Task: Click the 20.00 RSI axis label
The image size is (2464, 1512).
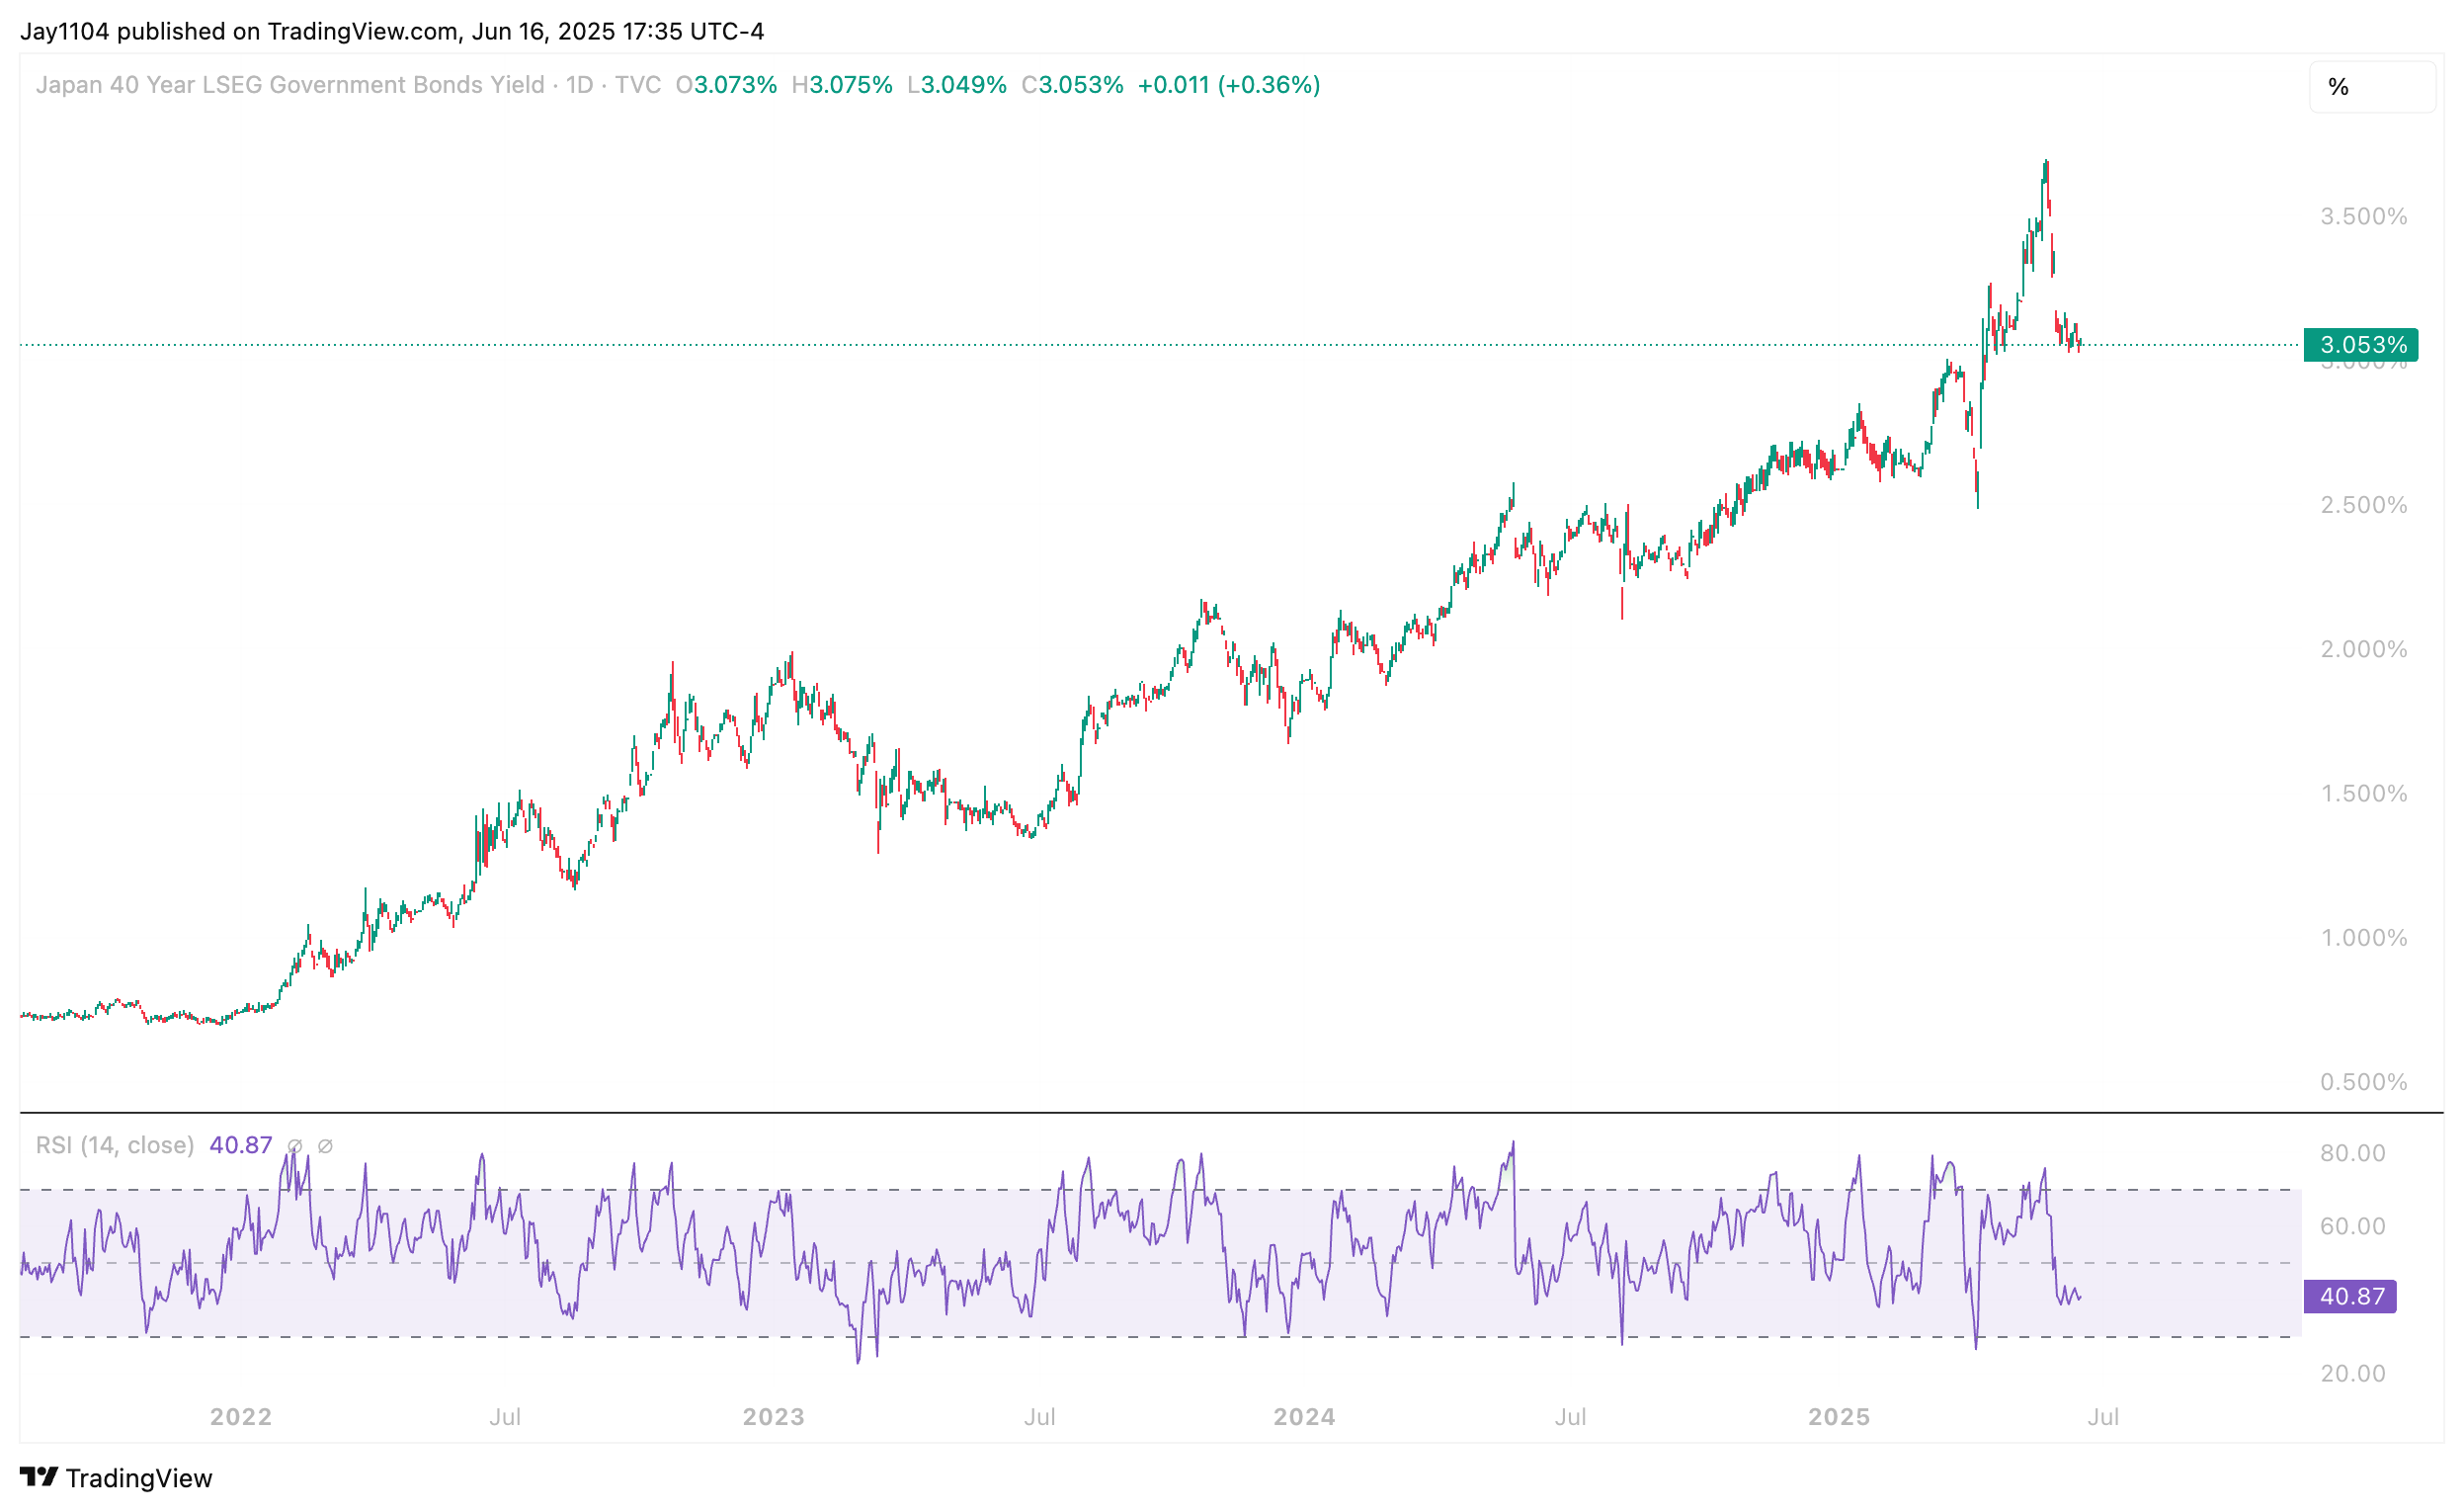Action: [2353, 1374]
